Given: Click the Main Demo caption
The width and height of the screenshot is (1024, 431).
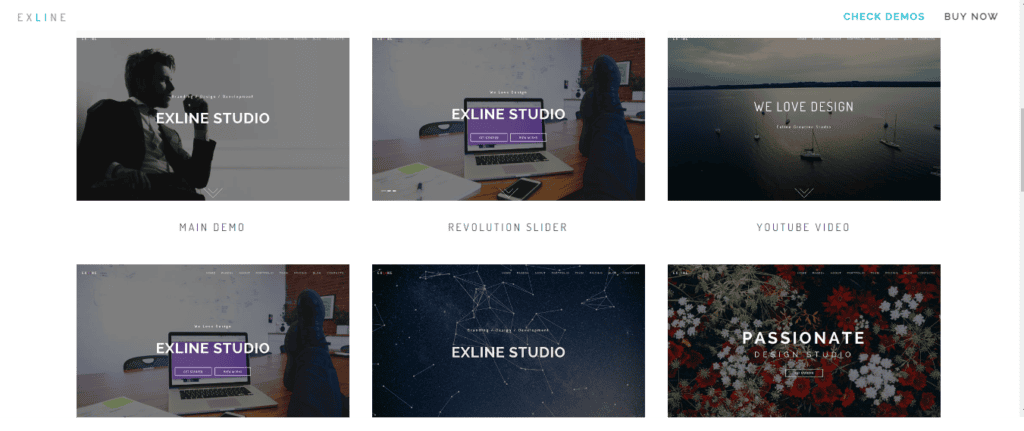Looking at the screenshot, I should coord(212,228).
